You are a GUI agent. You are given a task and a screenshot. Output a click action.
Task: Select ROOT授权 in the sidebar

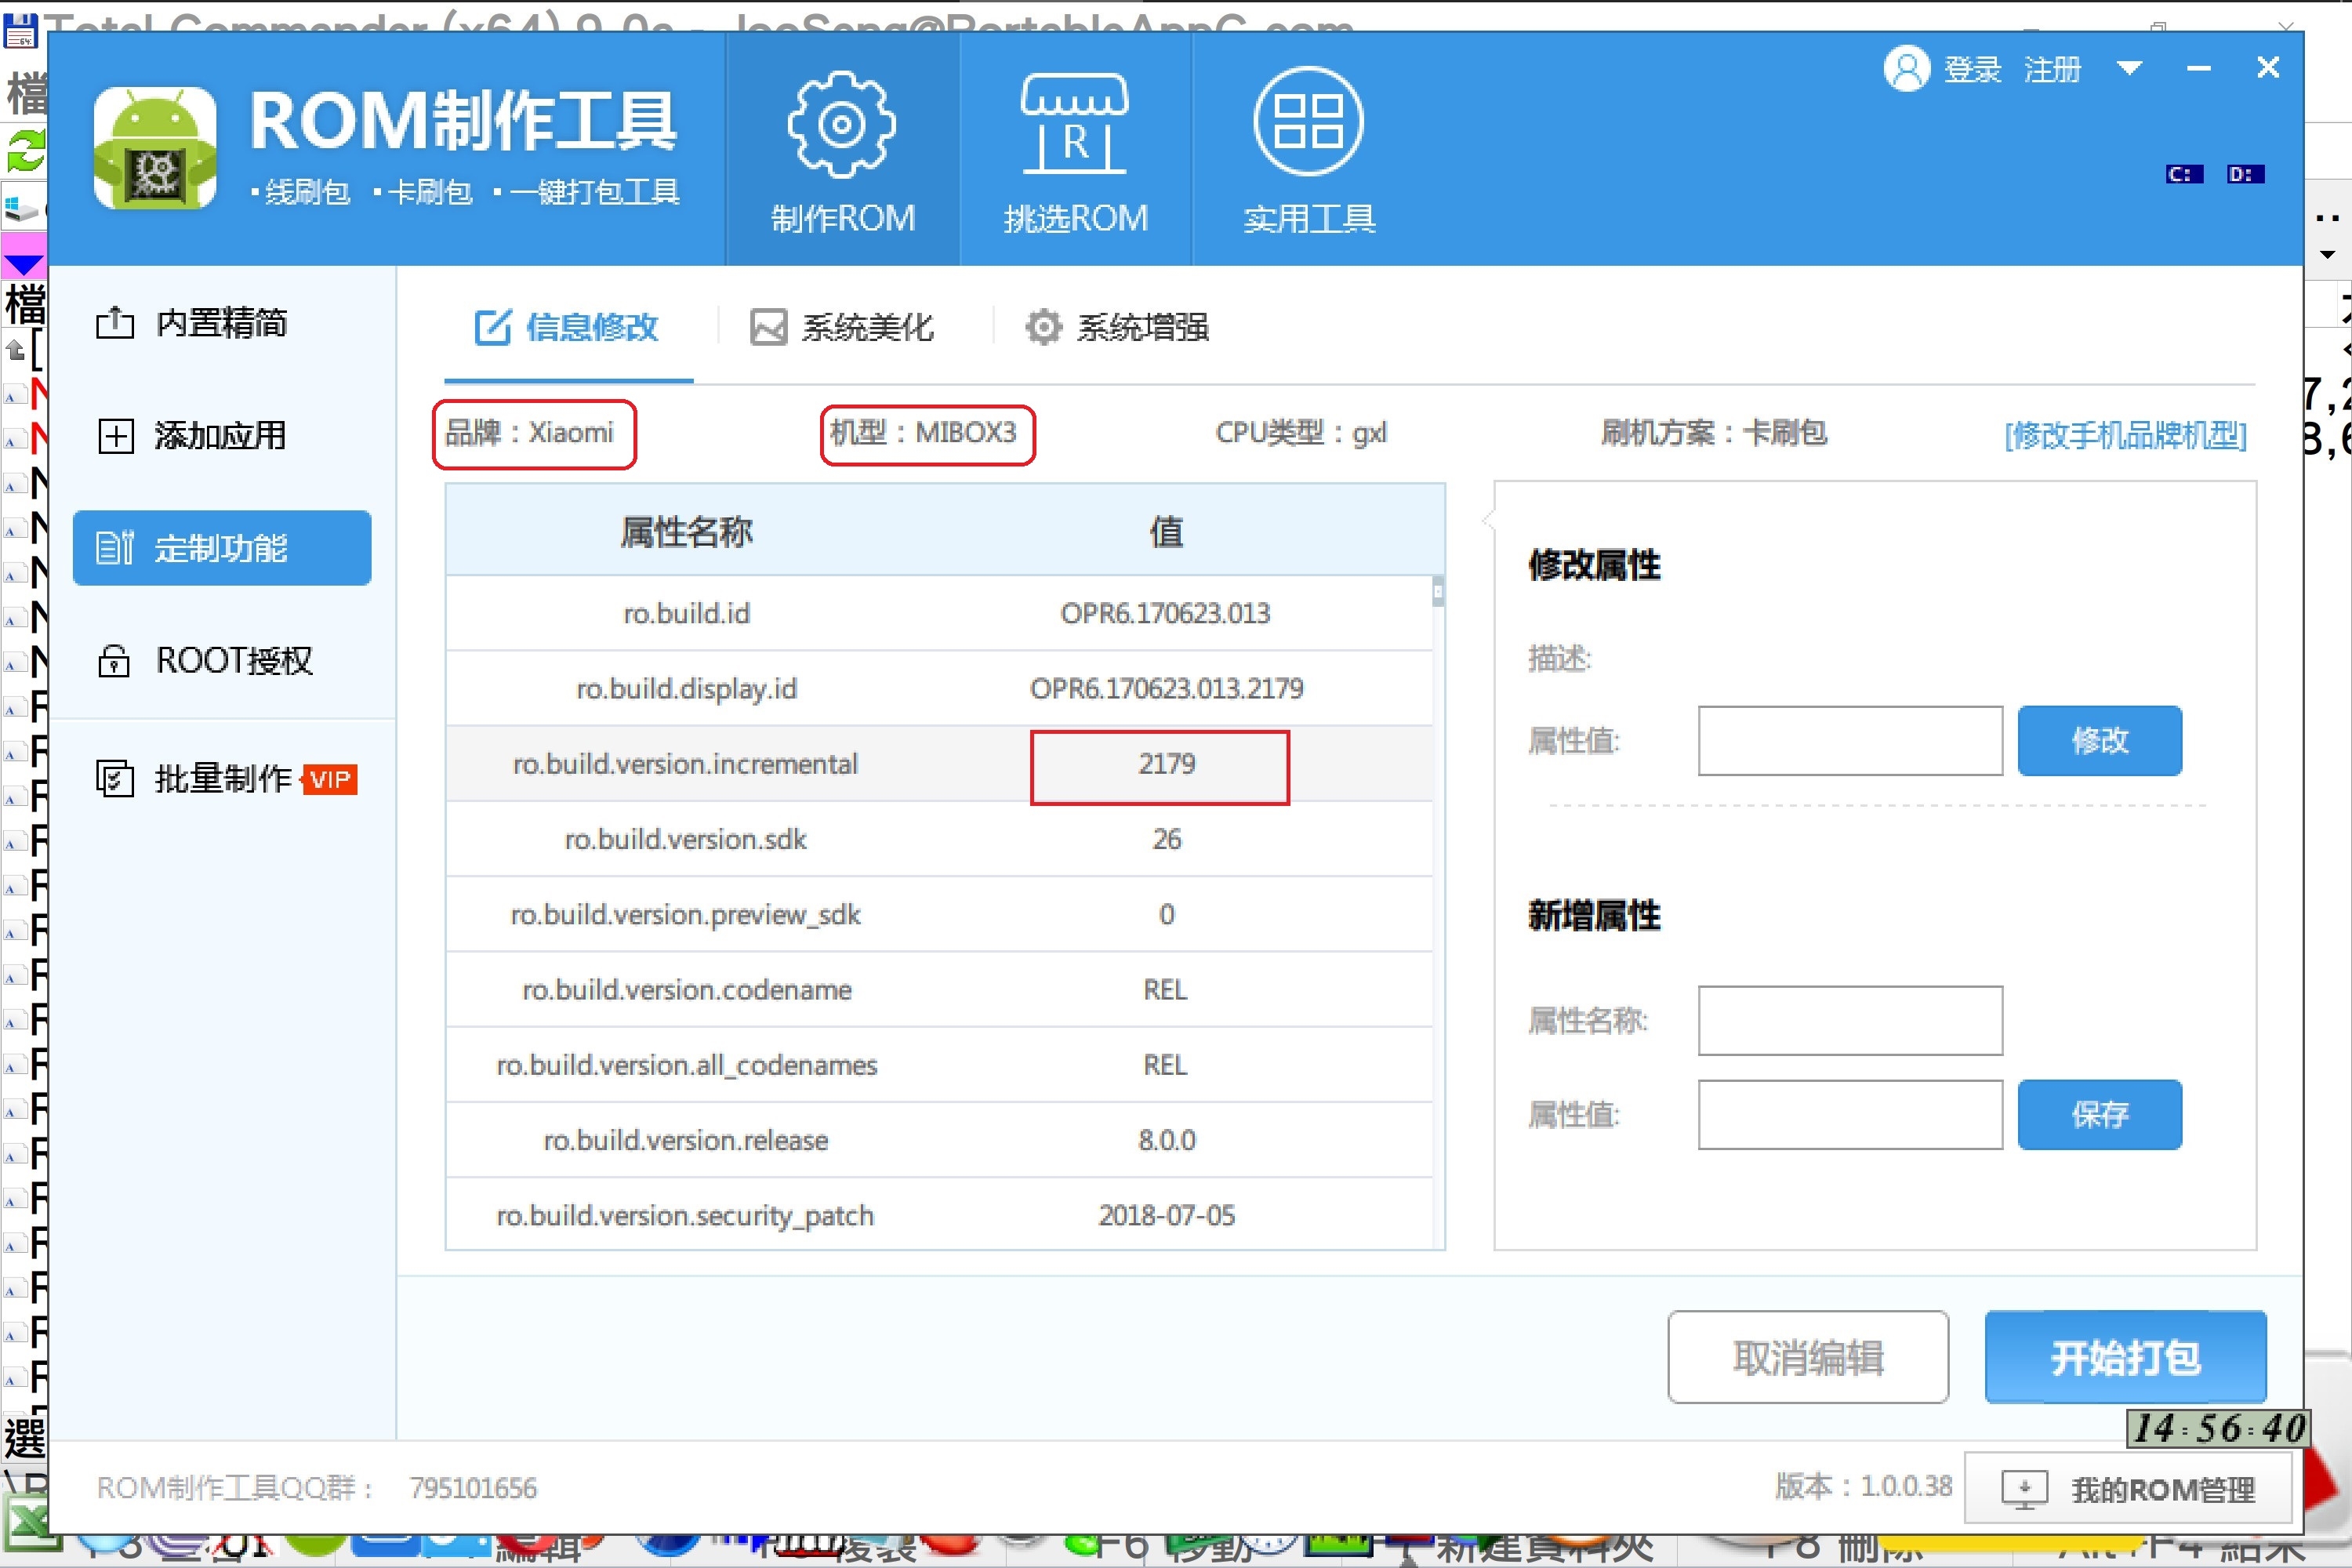[222, 660]
